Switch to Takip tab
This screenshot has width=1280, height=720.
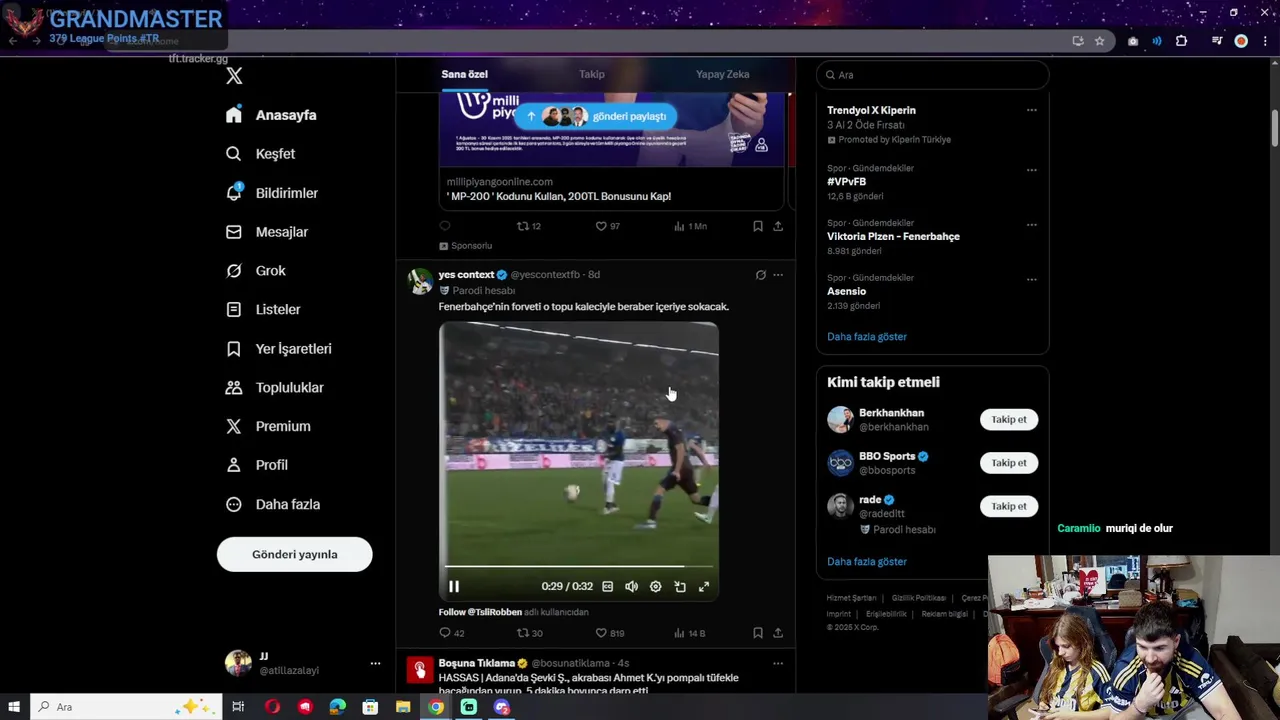[592, 74]
